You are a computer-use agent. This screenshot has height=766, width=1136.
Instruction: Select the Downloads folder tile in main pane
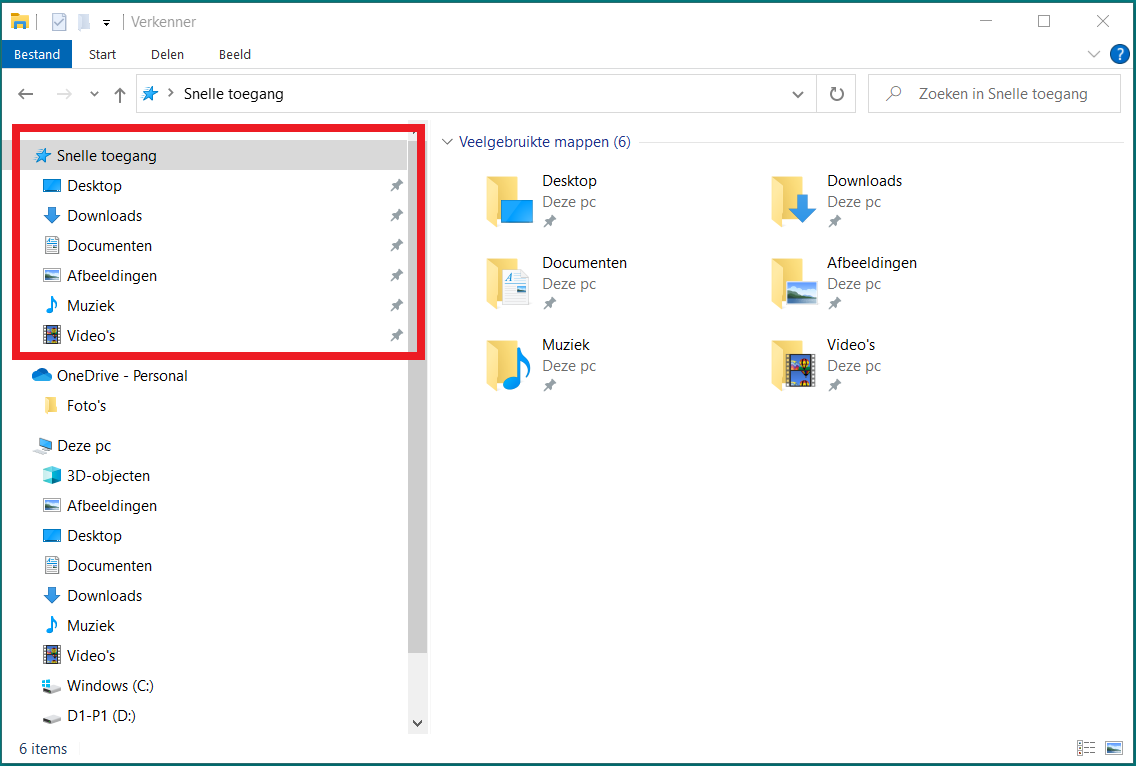coord(838,201)
